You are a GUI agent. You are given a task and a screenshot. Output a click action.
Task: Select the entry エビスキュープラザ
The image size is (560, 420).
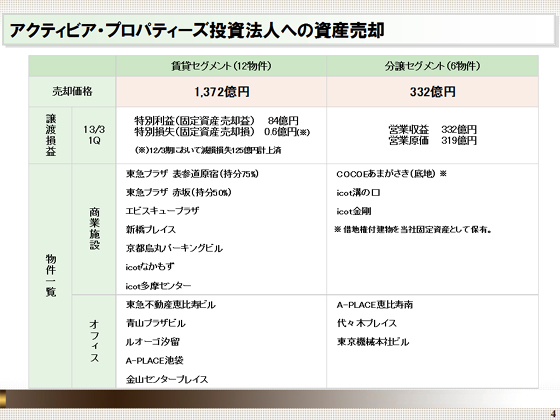click(x=162, y=211)
